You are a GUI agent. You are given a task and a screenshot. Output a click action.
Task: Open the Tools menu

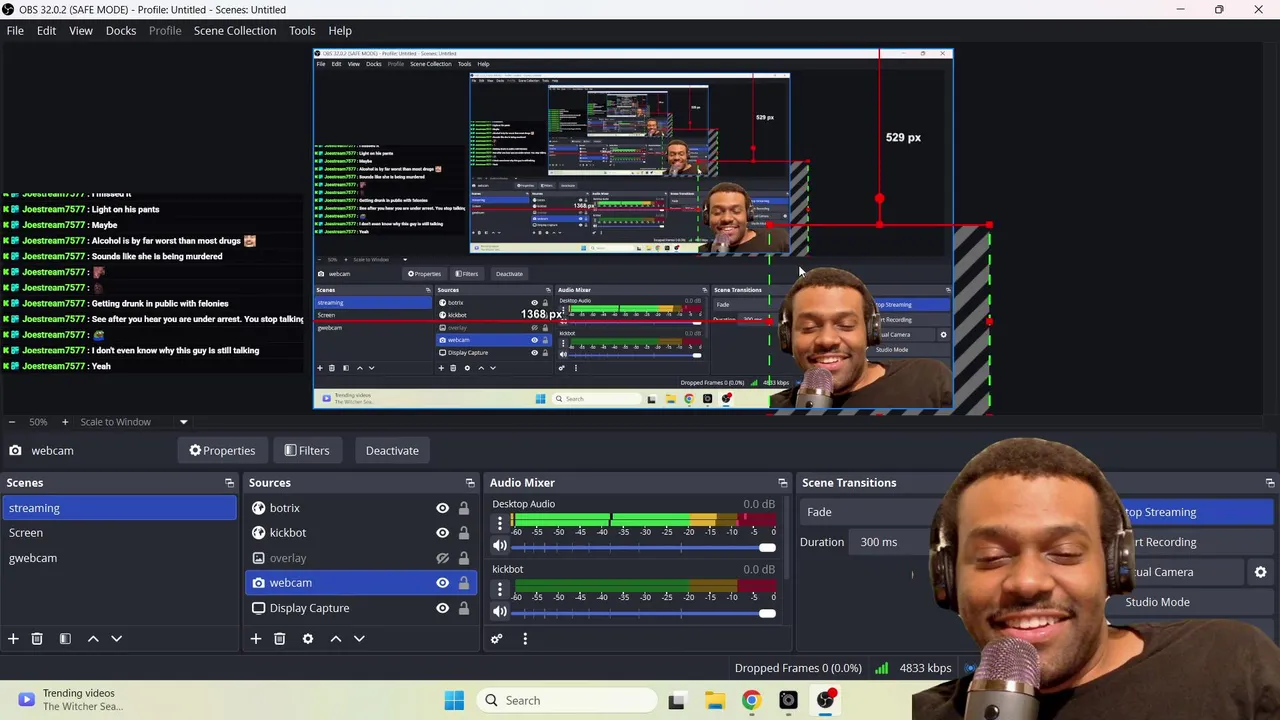point(302,30)
